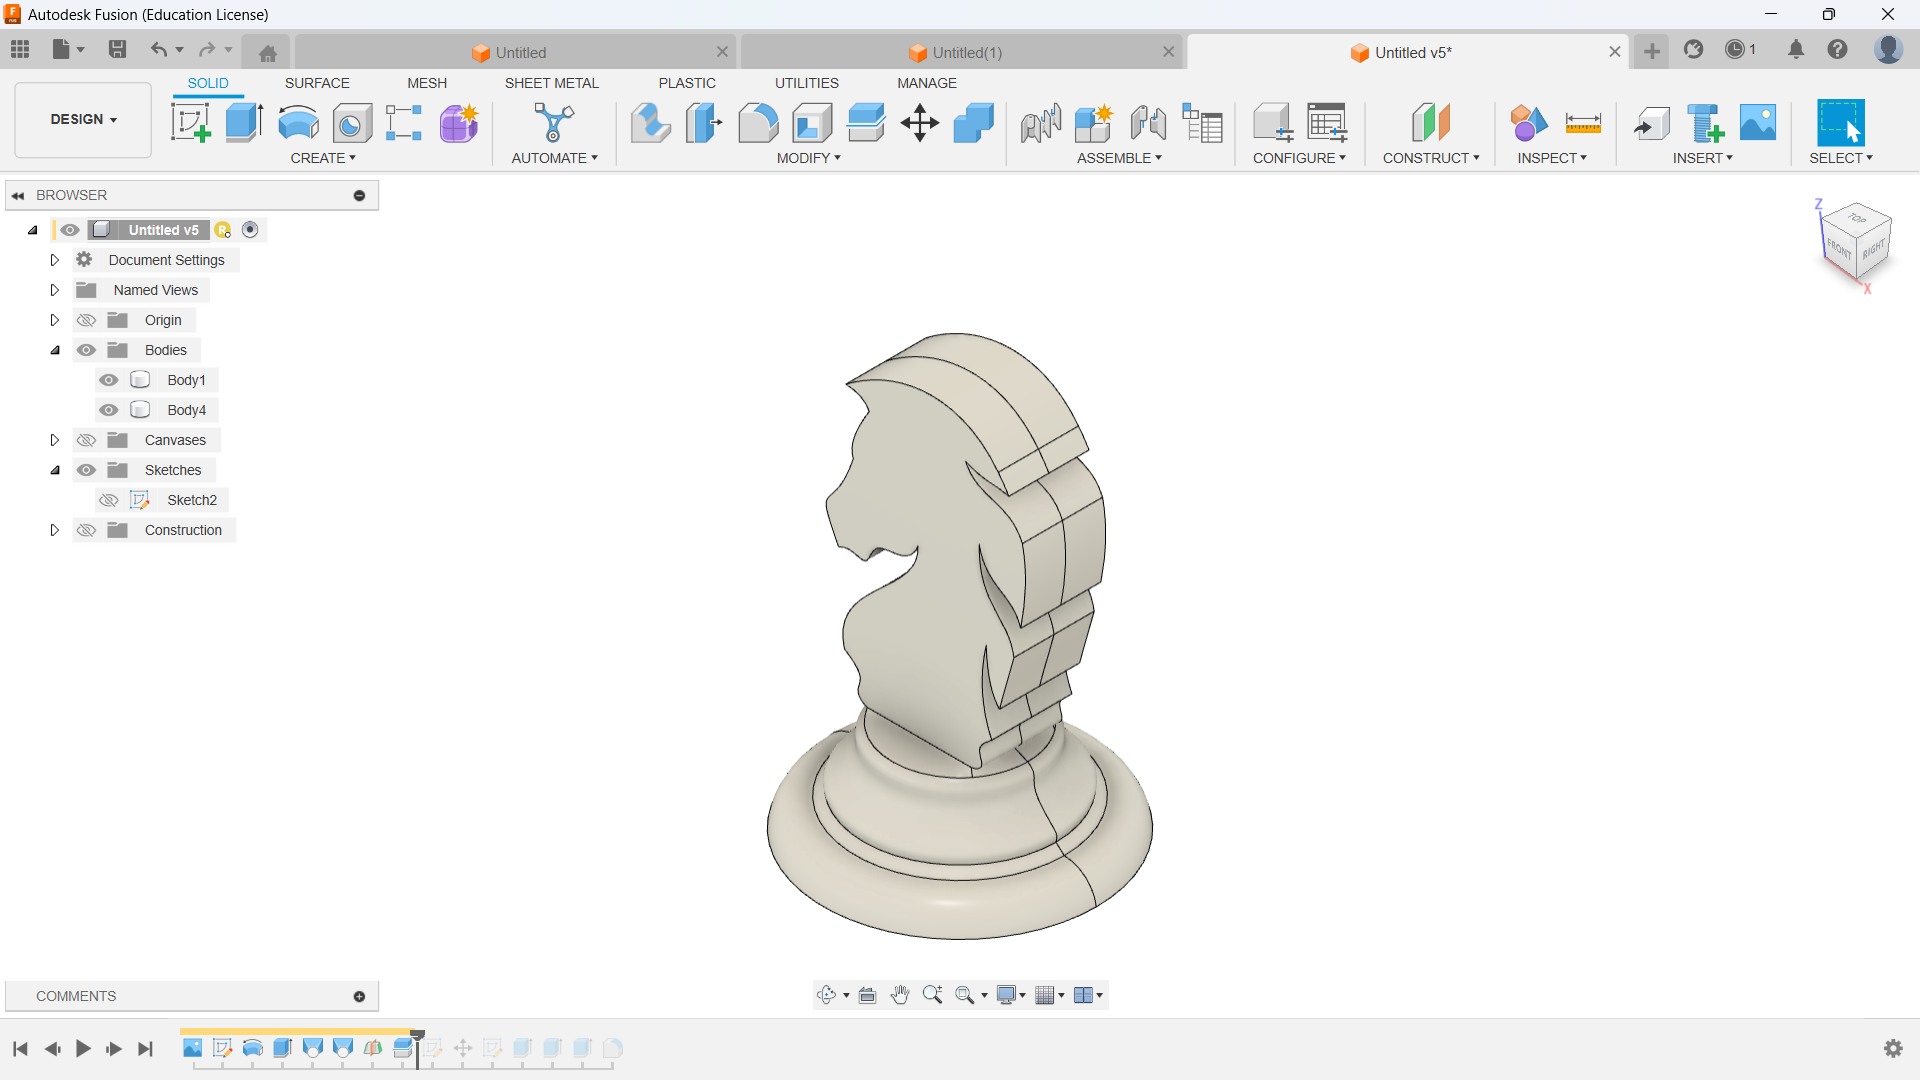Switch to the SURFACE tab
1920x1080 pixels.
point(317,83)
